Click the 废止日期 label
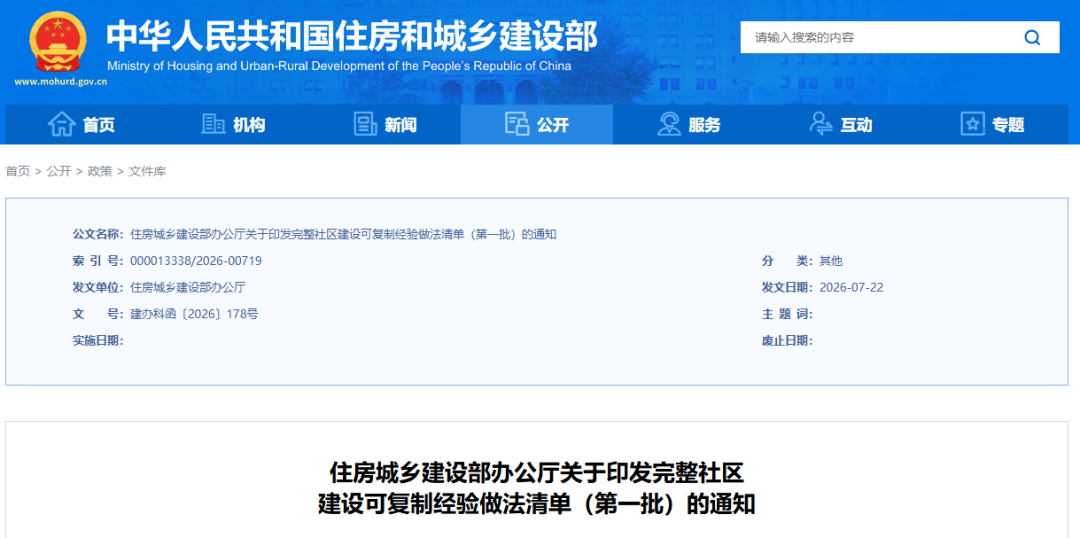Image resolution: width=1080 pixels, height=538 pixels. pyautogui.click(x=787, y=340)
